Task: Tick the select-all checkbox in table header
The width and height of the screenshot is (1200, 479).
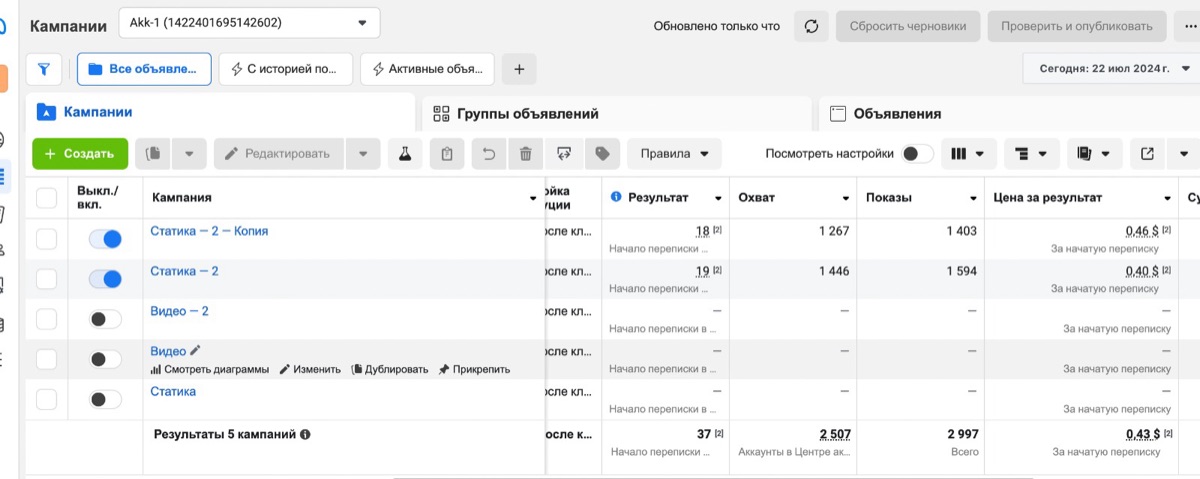Action: click(46, 198)
